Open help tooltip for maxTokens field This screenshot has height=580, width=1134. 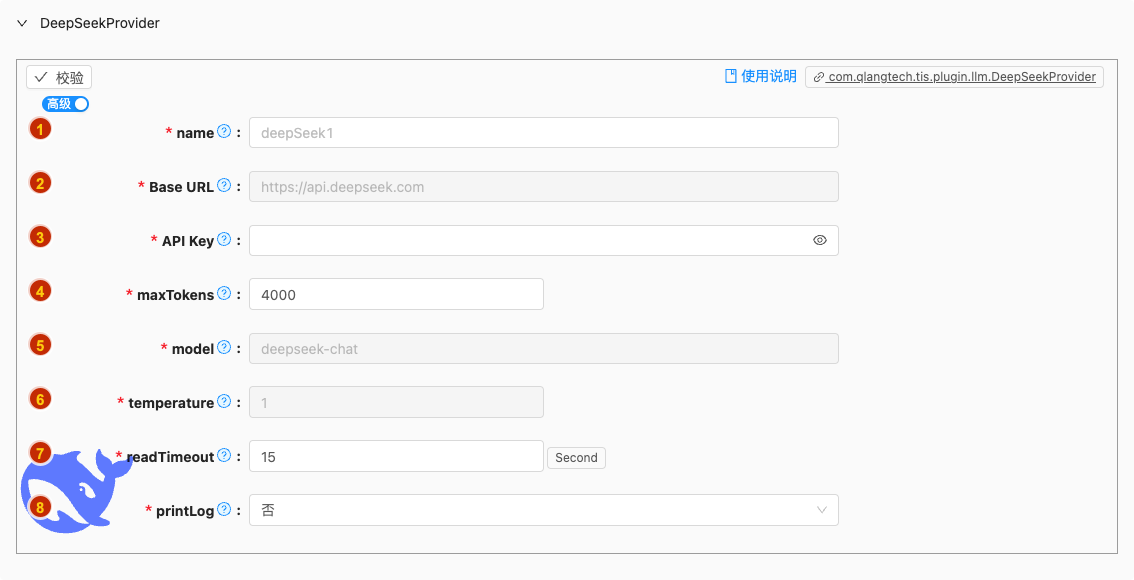[x=224, y=294]
